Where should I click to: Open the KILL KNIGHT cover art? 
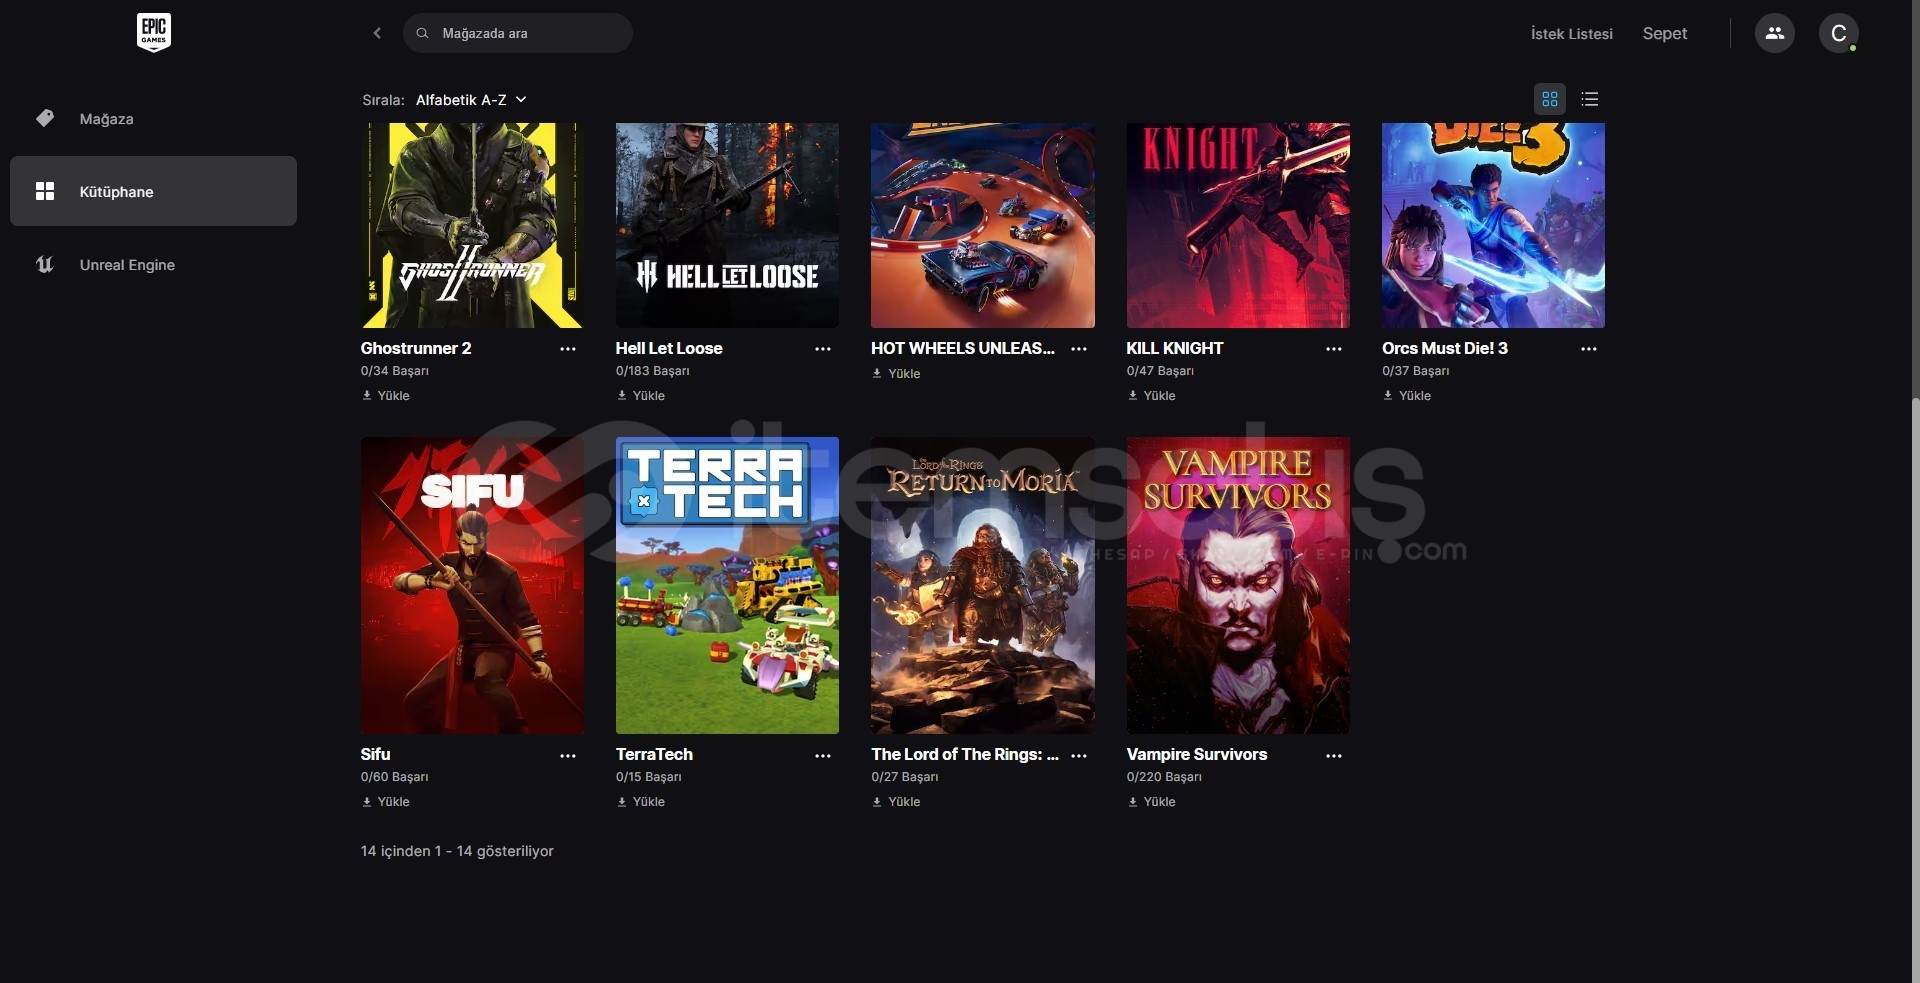coord(1238,225)
